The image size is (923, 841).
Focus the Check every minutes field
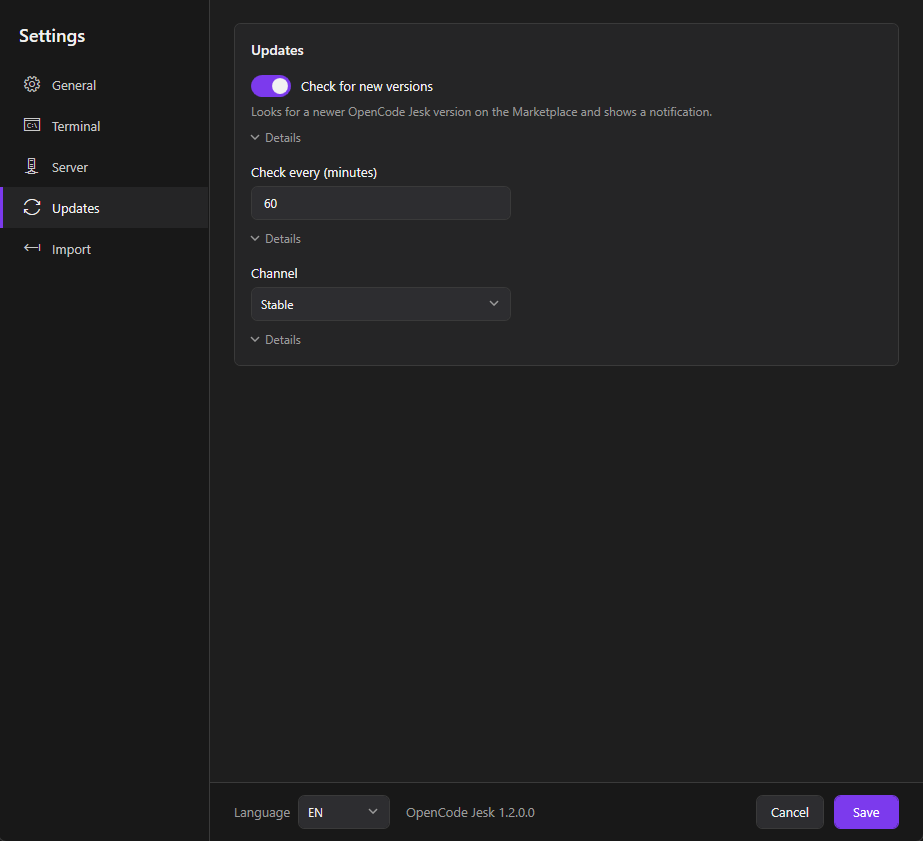381,203
